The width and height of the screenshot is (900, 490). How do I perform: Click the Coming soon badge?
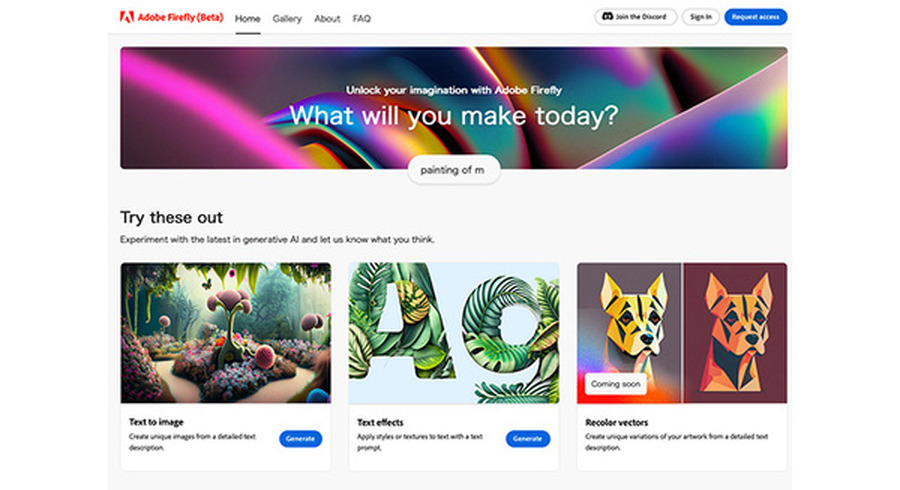coord(615,384)
